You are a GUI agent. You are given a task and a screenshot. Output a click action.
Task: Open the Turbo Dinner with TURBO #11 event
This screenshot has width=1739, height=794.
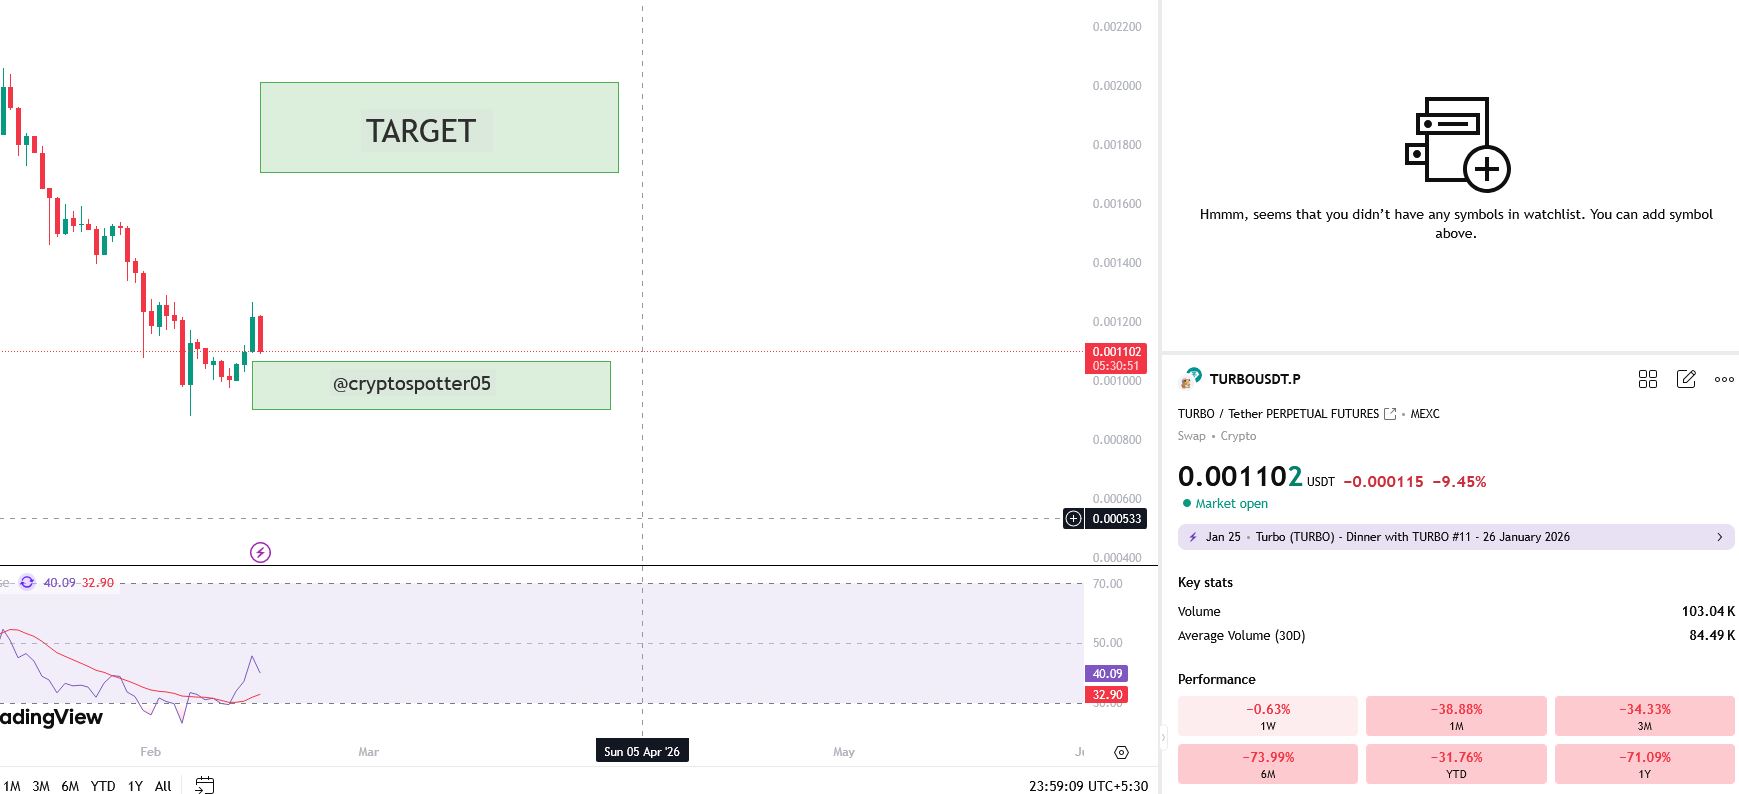[x=1456, y=537]
